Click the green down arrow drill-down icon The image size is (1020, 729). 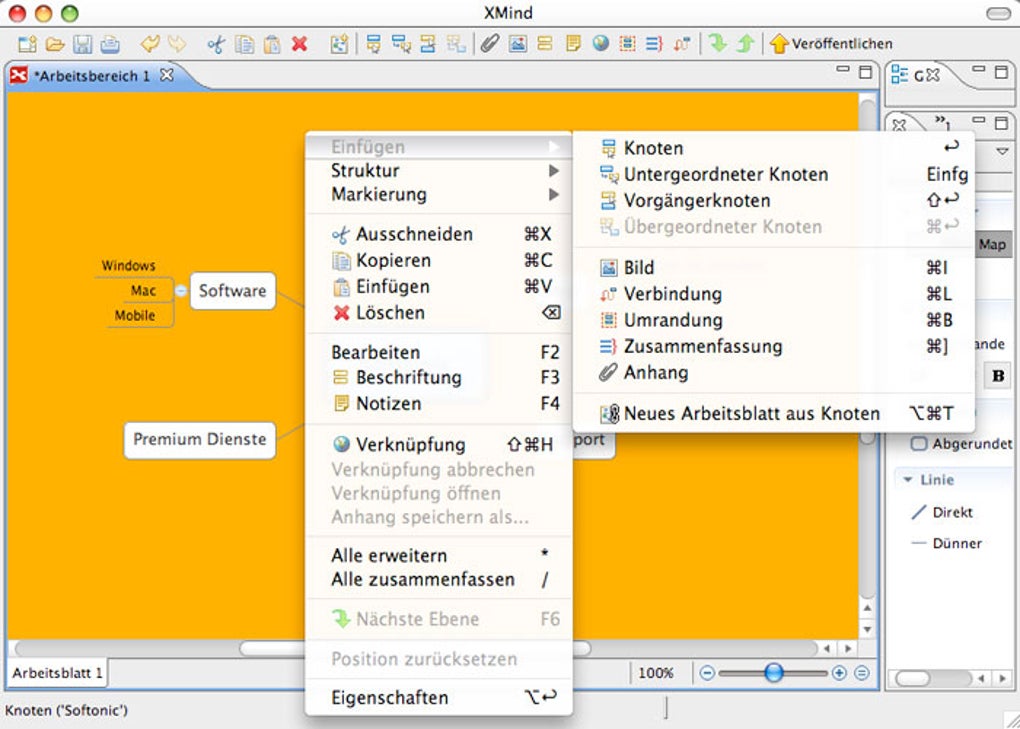click(x=718, y=43)
